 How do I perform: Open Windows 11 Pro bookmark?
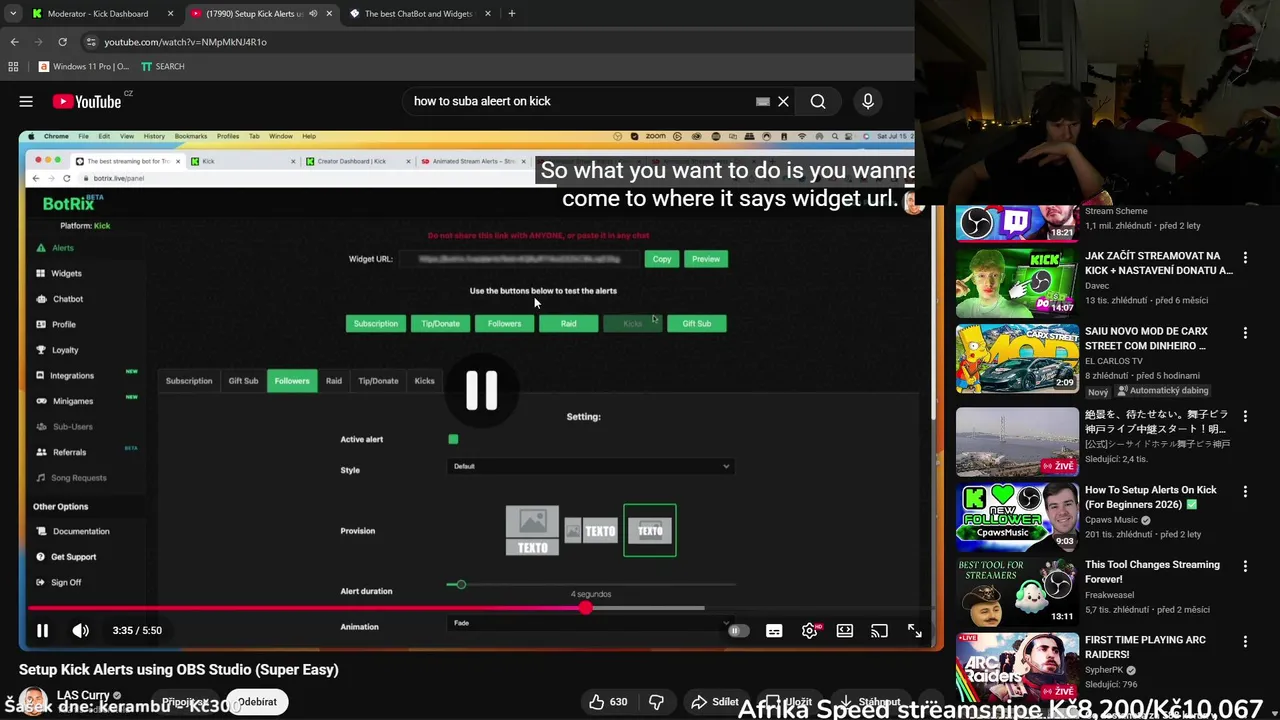pos(84,66)
